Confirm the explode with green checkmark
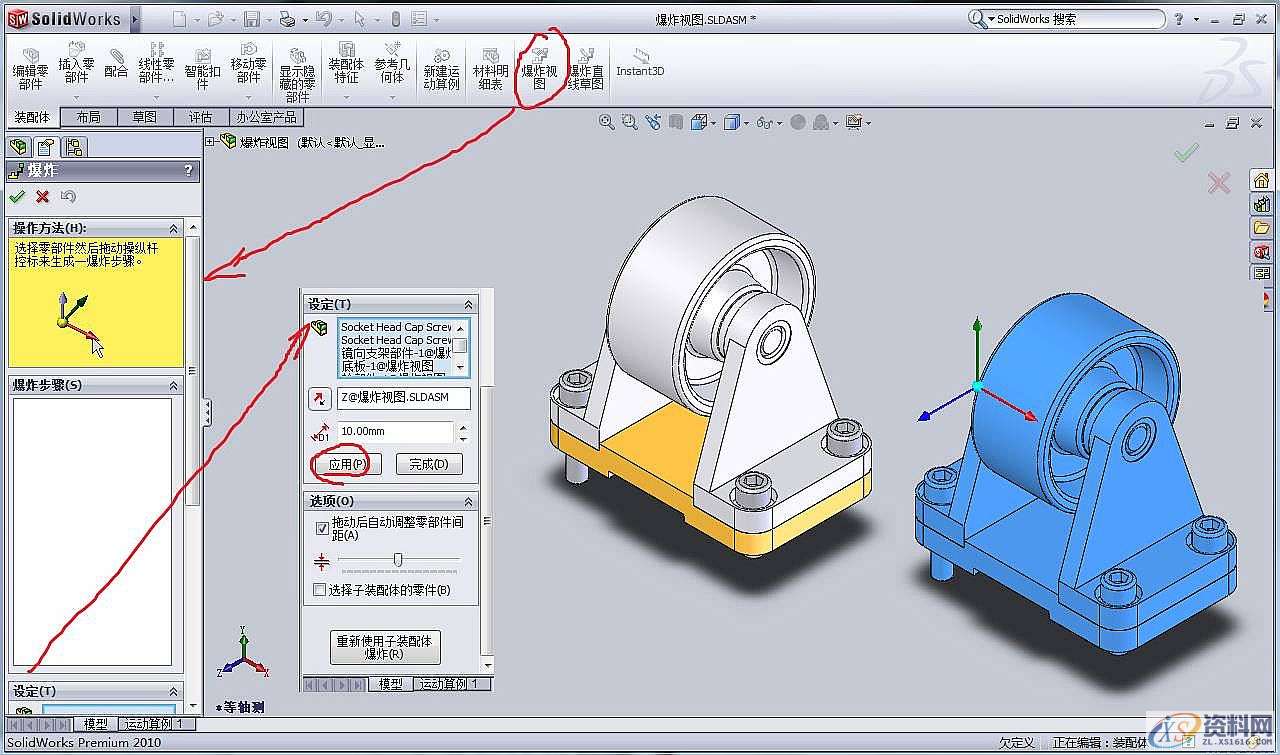 point(16,197)
